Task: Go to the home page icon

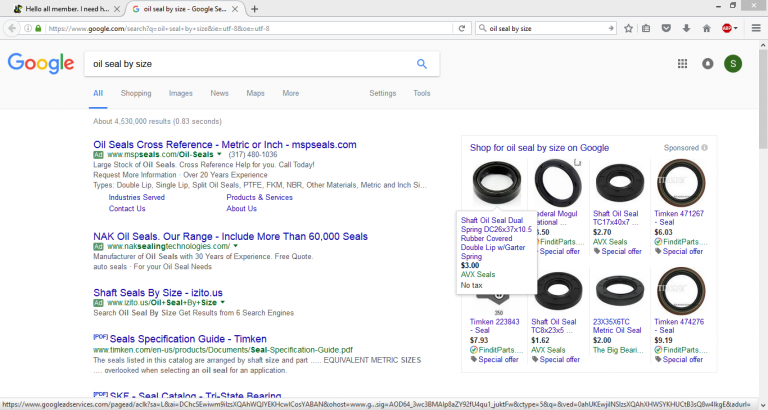Action: 706,28
